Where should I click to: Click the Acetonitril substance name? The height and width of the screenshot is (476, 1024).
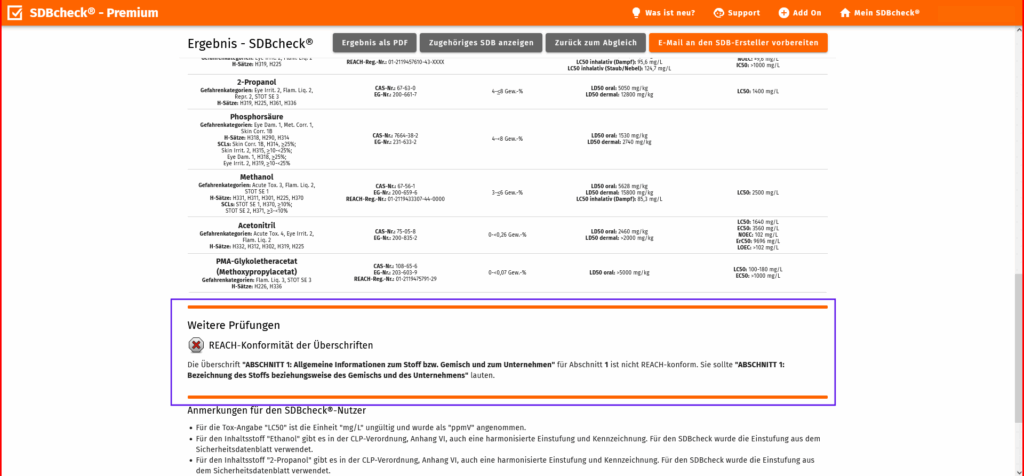(256, 224)
